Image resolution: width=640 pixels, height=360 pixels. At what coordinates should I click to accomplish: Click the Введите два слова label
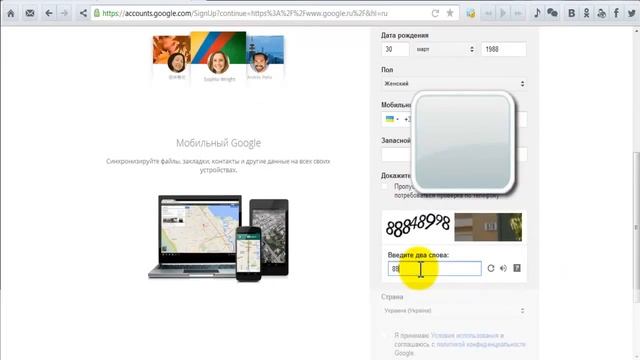418,255
